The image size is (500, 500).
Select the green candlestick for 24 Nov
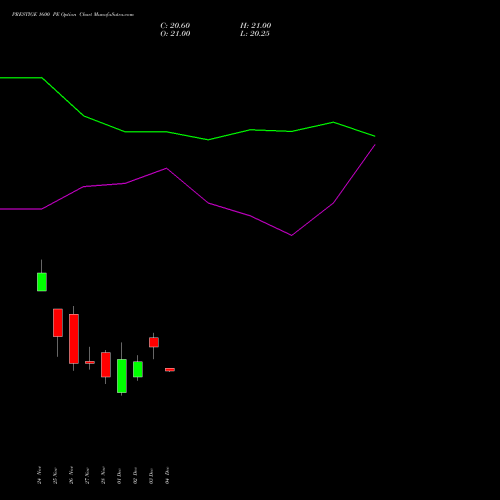coord(42,282)
